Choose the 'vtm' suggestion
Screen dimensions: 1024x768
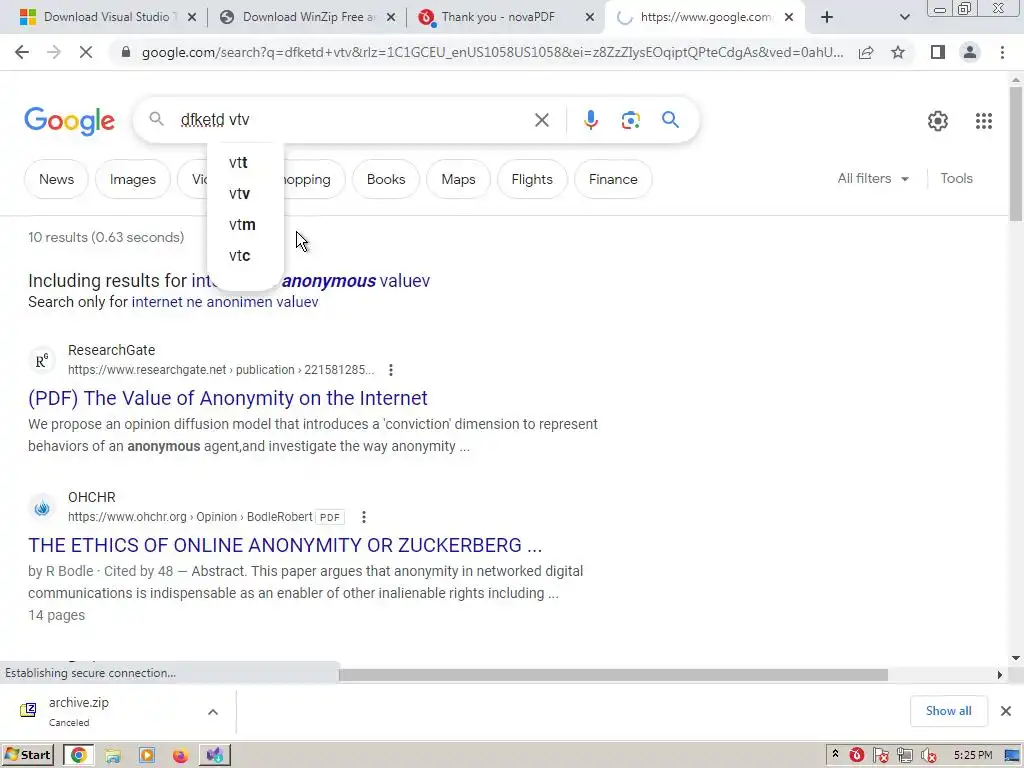(x=246, y=225)
